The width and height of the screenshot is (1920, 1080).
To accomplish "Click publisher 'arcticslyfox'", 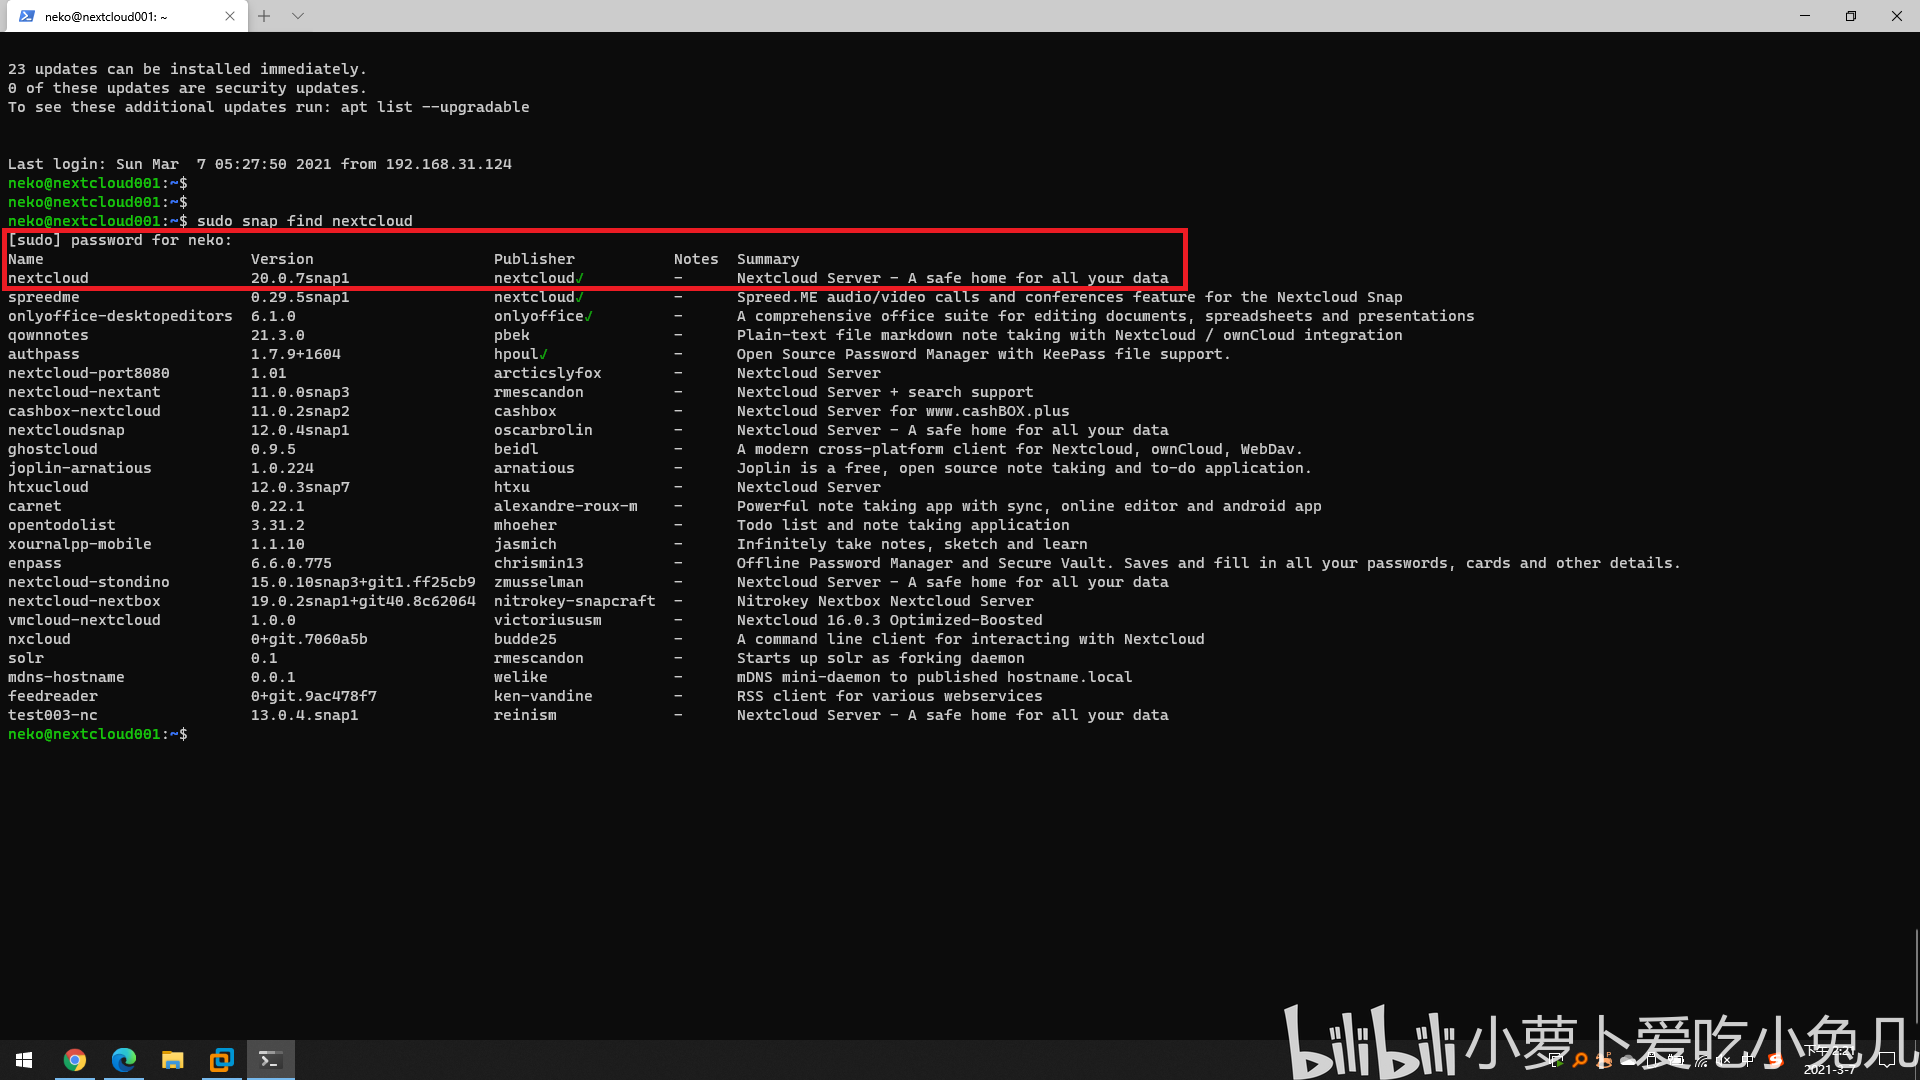I will tap(548, 373).
